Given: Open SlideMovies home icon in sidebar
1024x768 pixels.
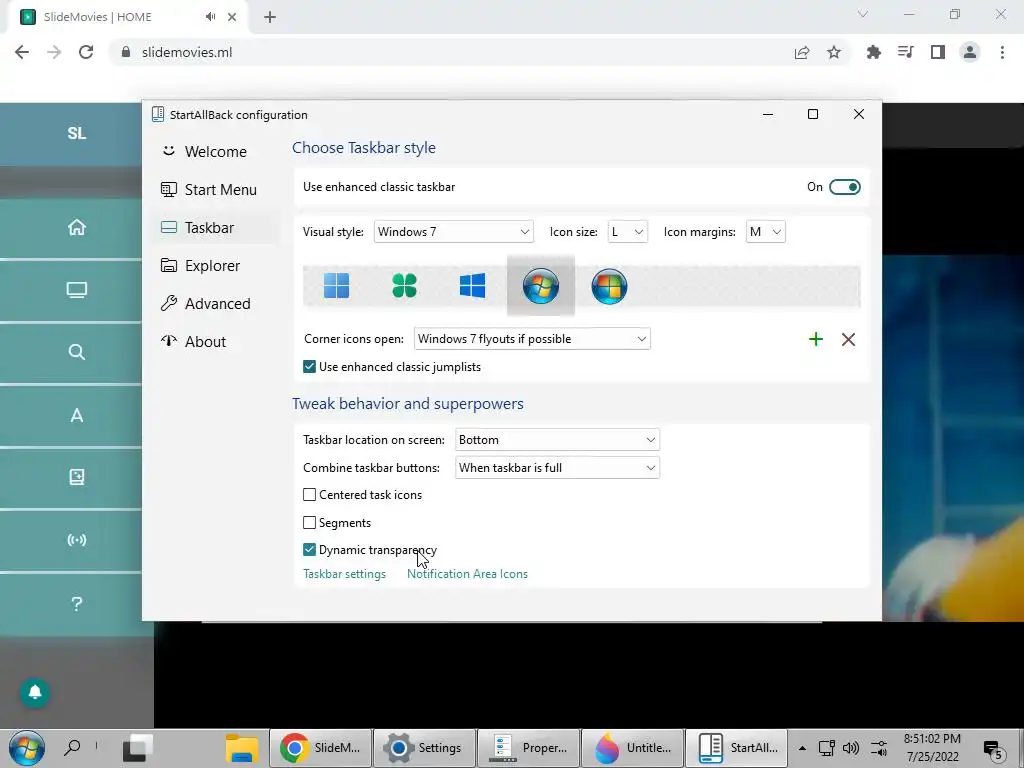Looking at the screenshot, I should [x=76, y=227].
